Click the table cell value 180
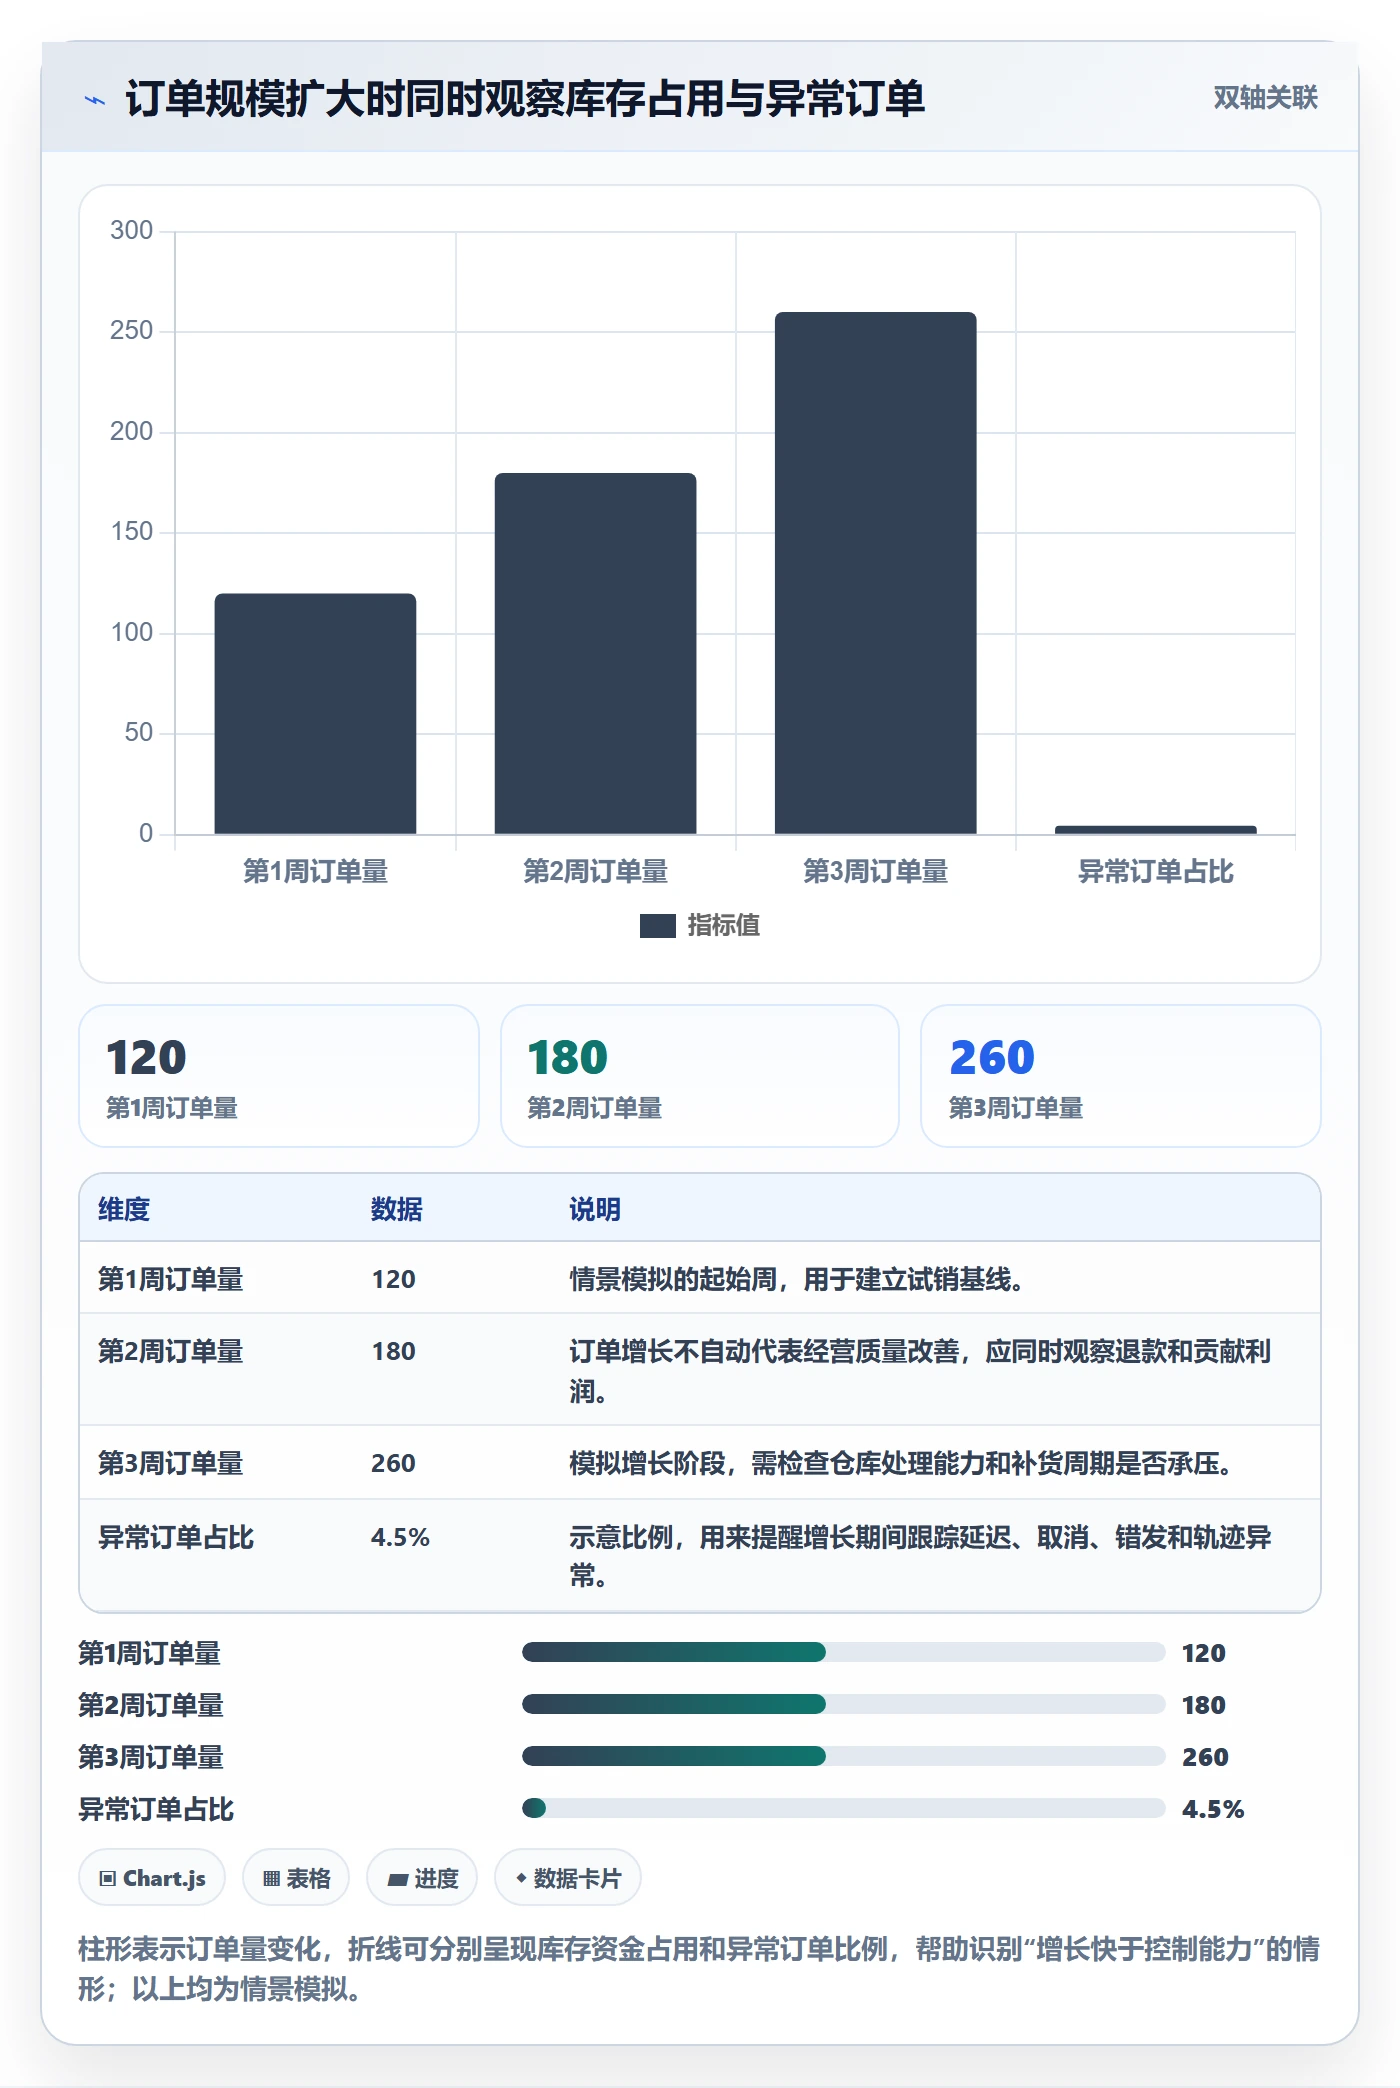This screenshot has height=2088, width=1400. click(x=394, y=1351)
